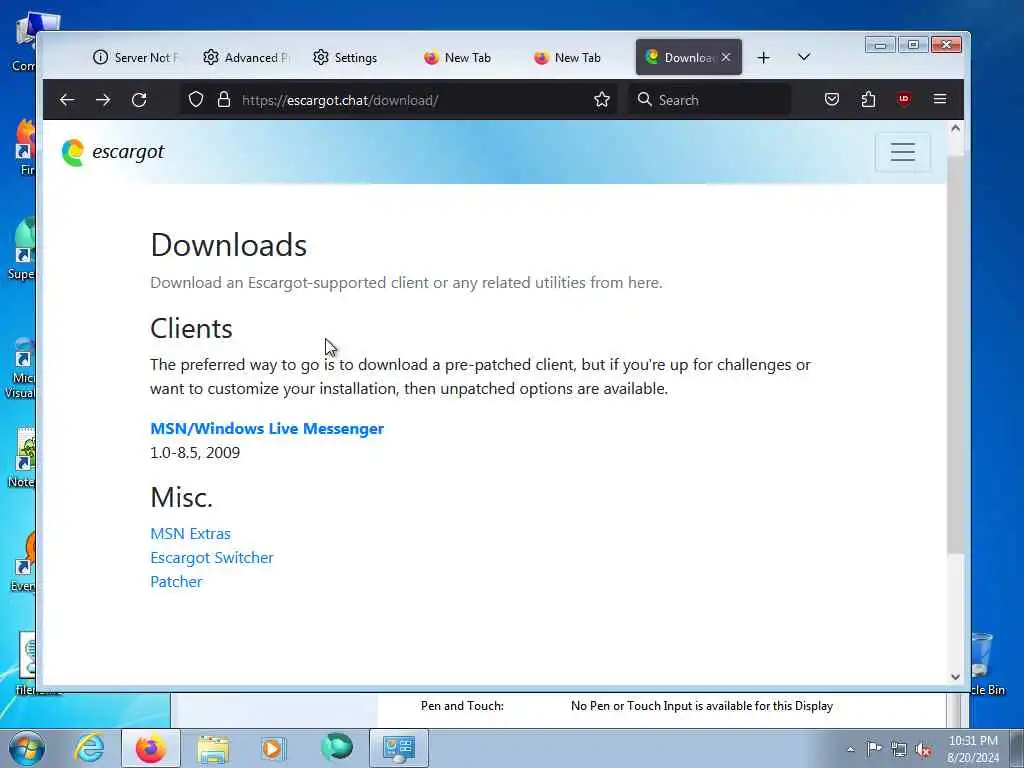
Task: Click the page scrollbar down arrow
Action: pos(955,677)
